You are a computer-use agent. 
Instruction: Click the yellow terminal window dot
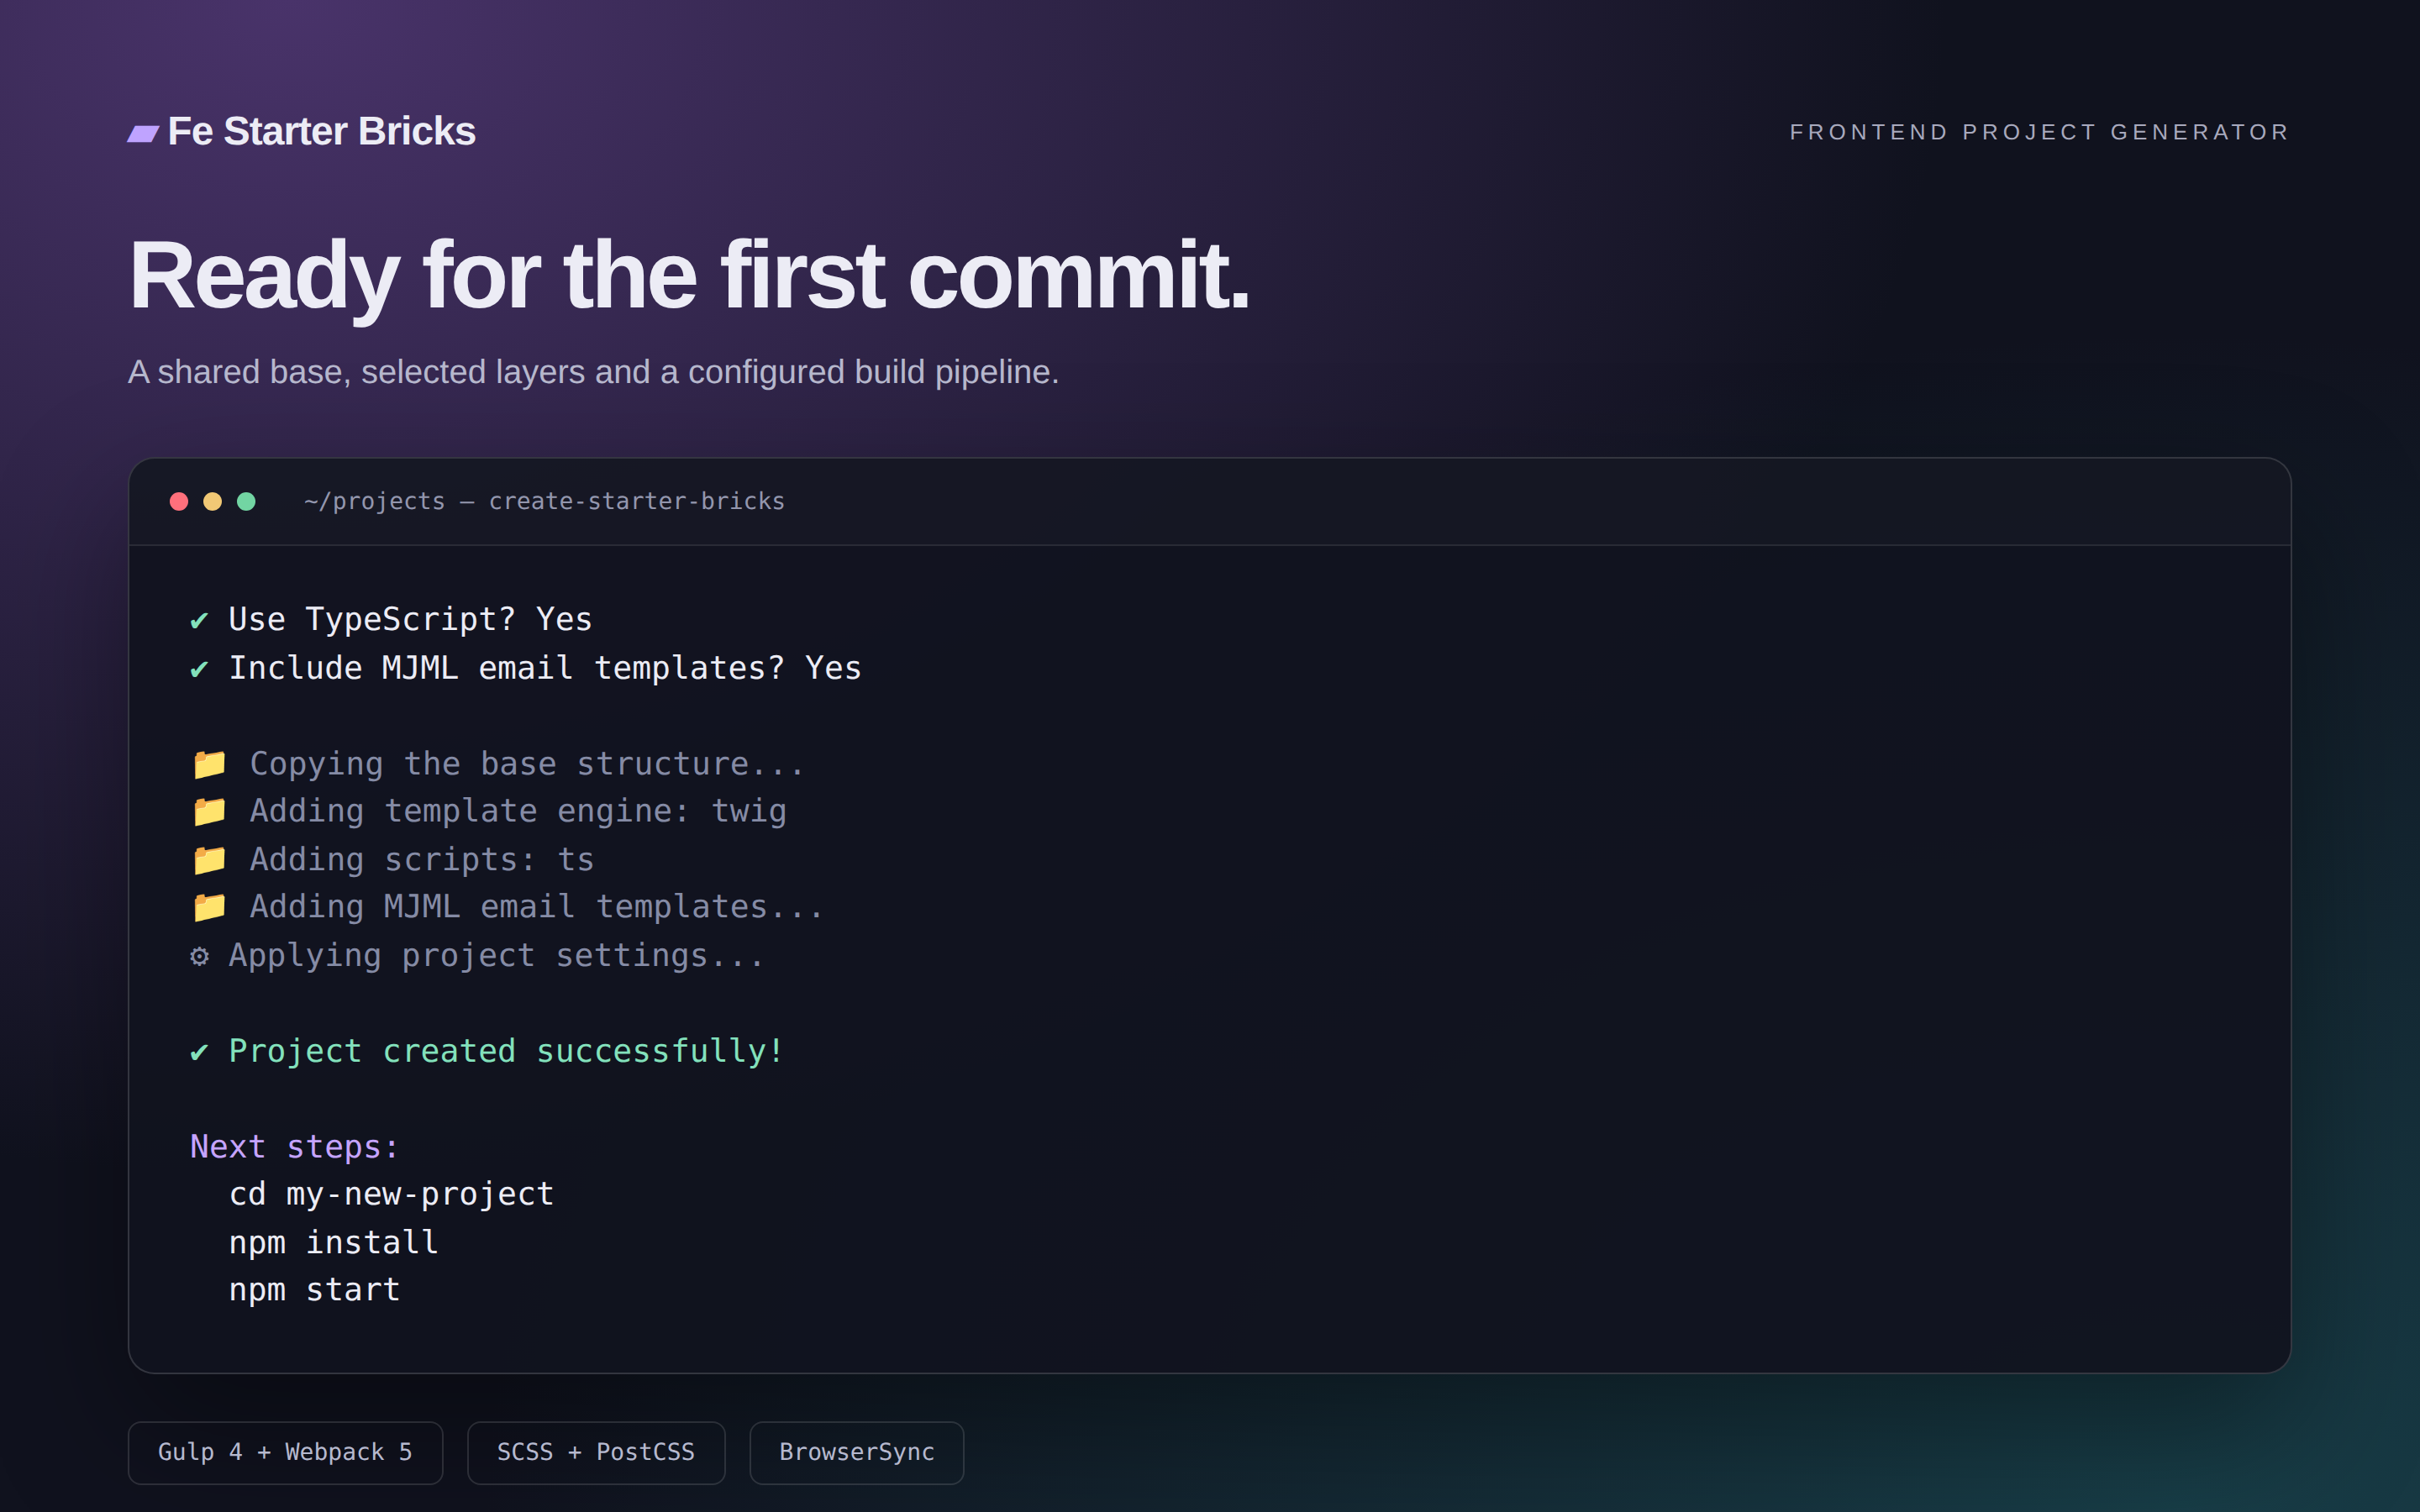click(212, 501)
